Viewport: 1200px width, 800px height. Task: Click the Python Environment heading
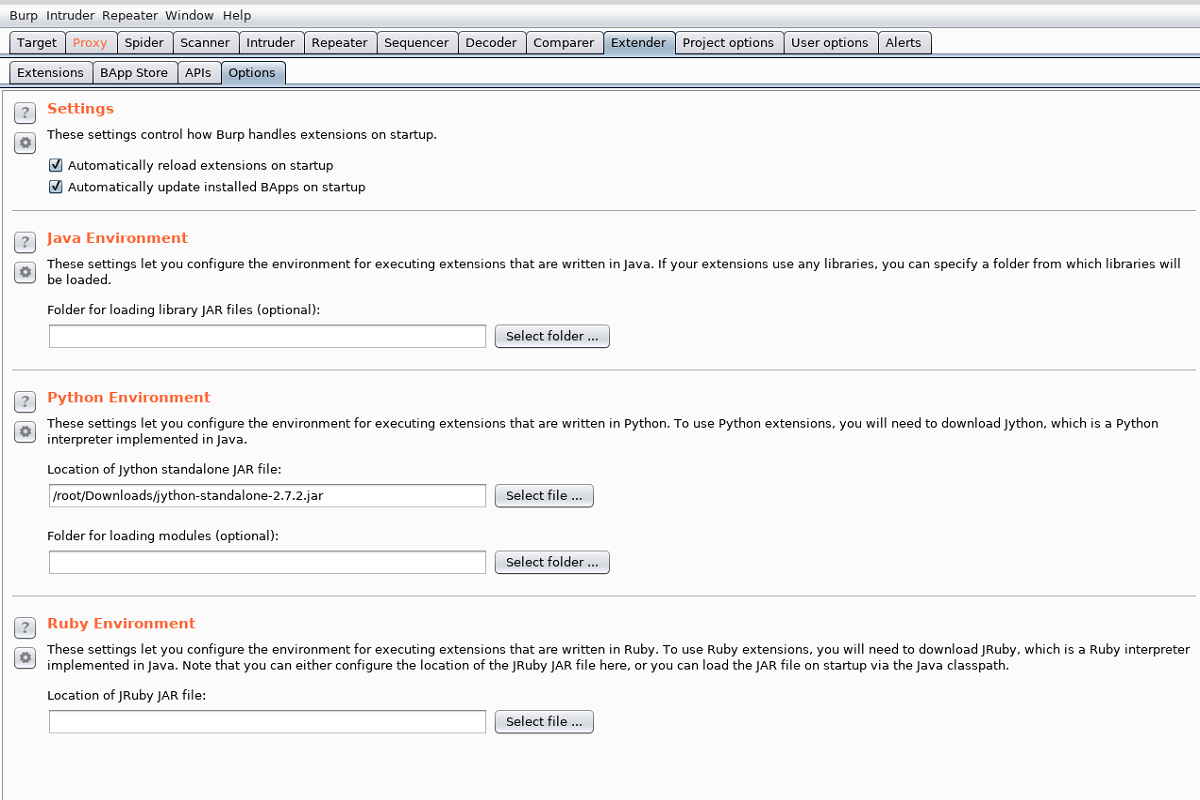(x=129, y=397)
